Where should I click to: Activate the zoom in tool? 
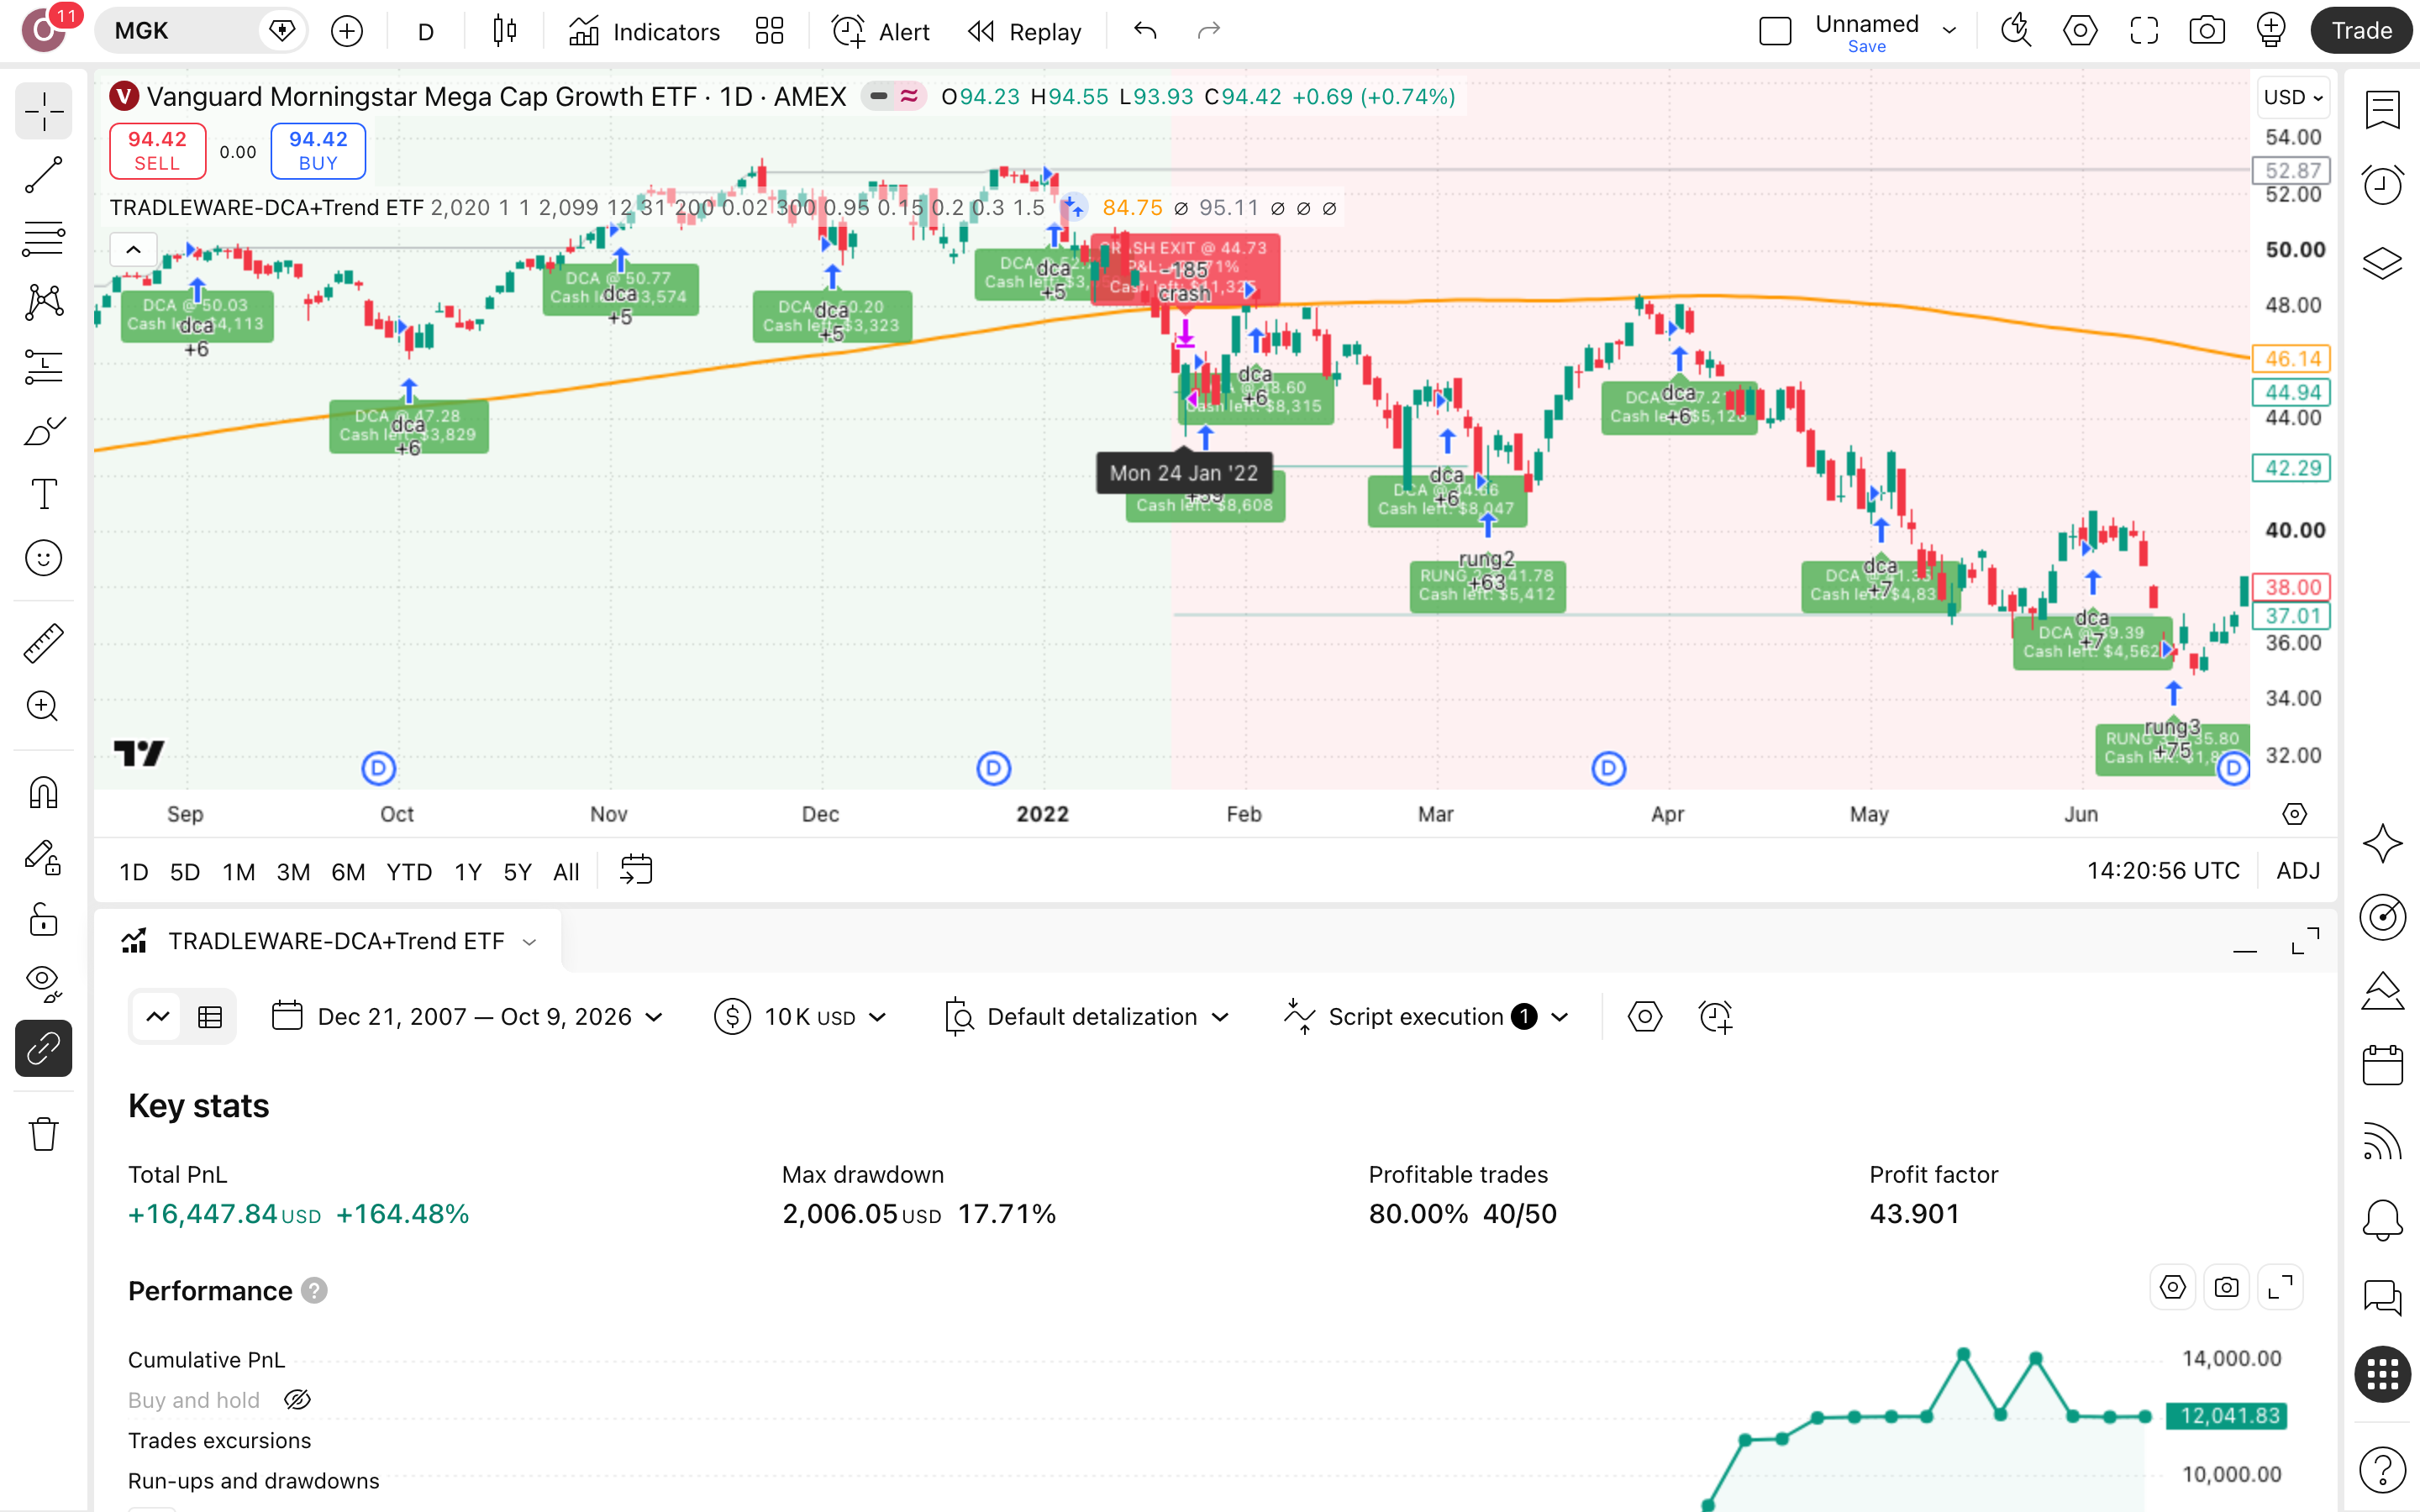click(x=44, y=707)
